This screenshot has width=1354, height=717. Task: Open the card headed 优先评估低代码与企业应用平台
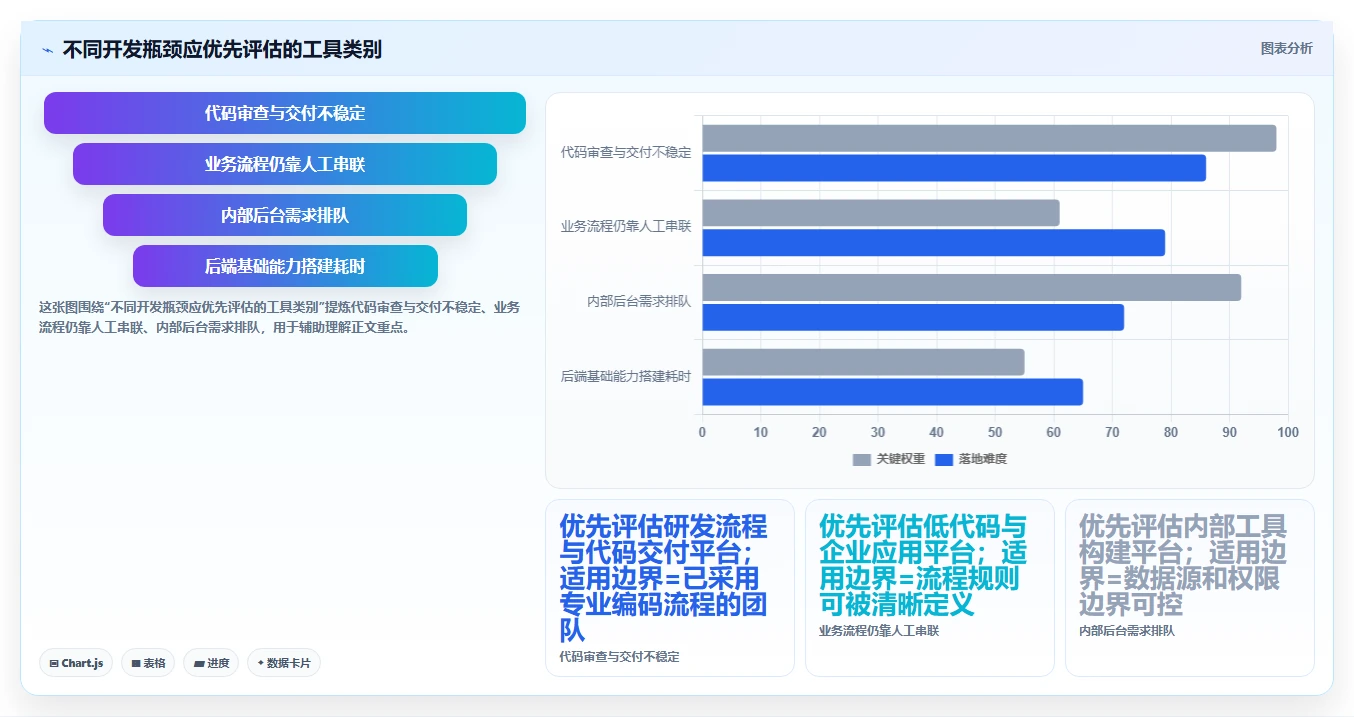(930, 588)
